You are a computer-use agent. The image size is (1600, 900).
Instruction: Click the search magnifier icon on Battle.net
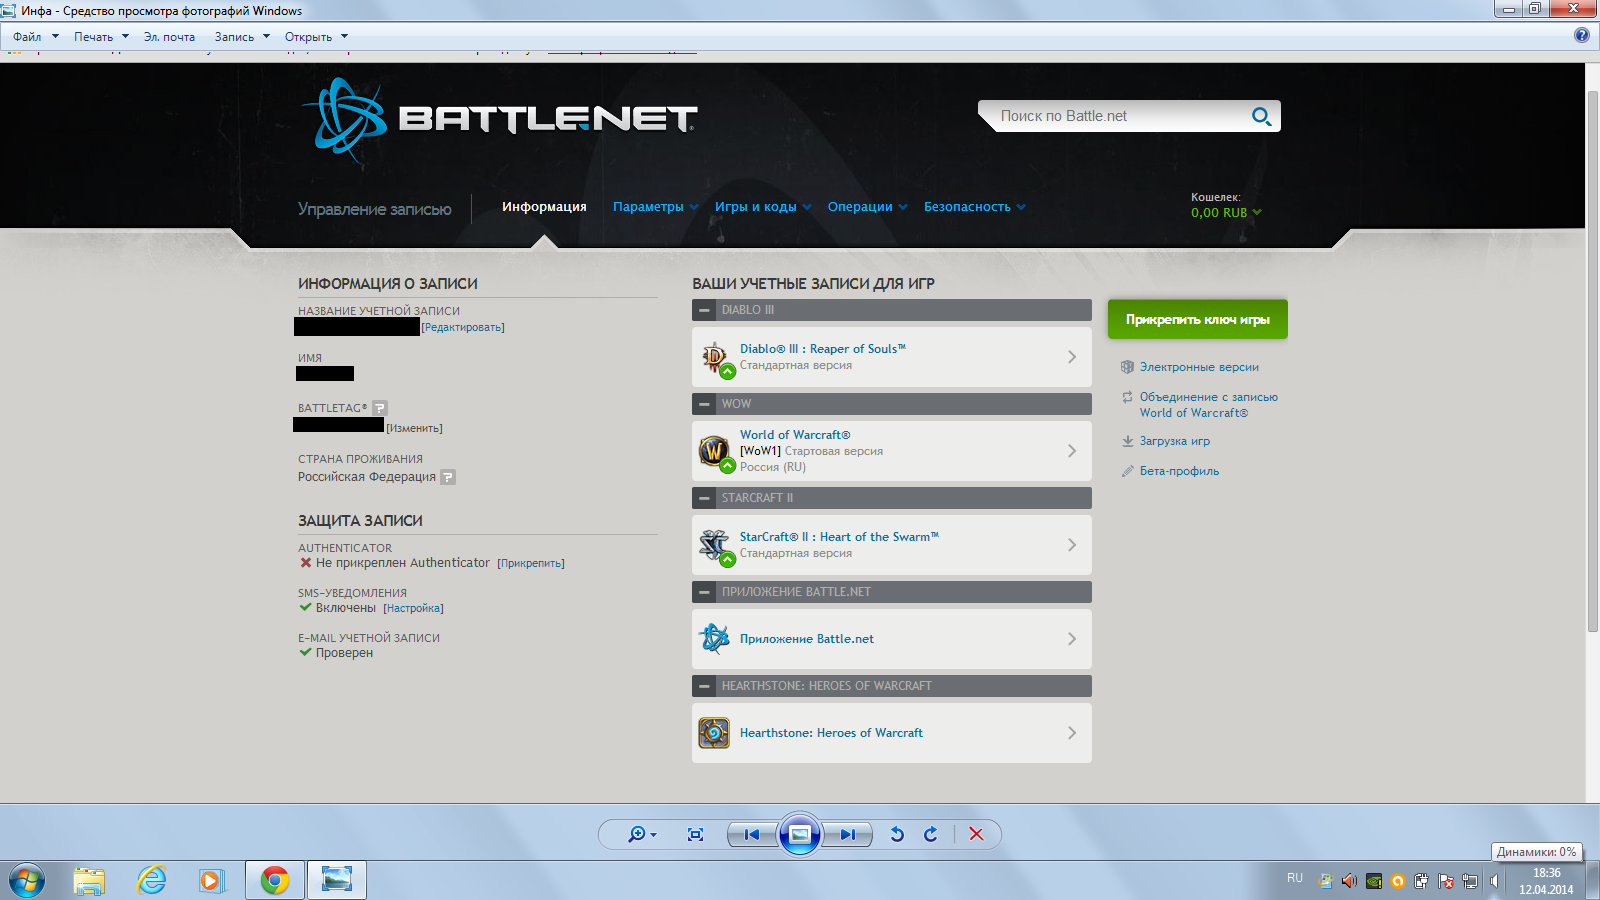(x=1261, y=116)
